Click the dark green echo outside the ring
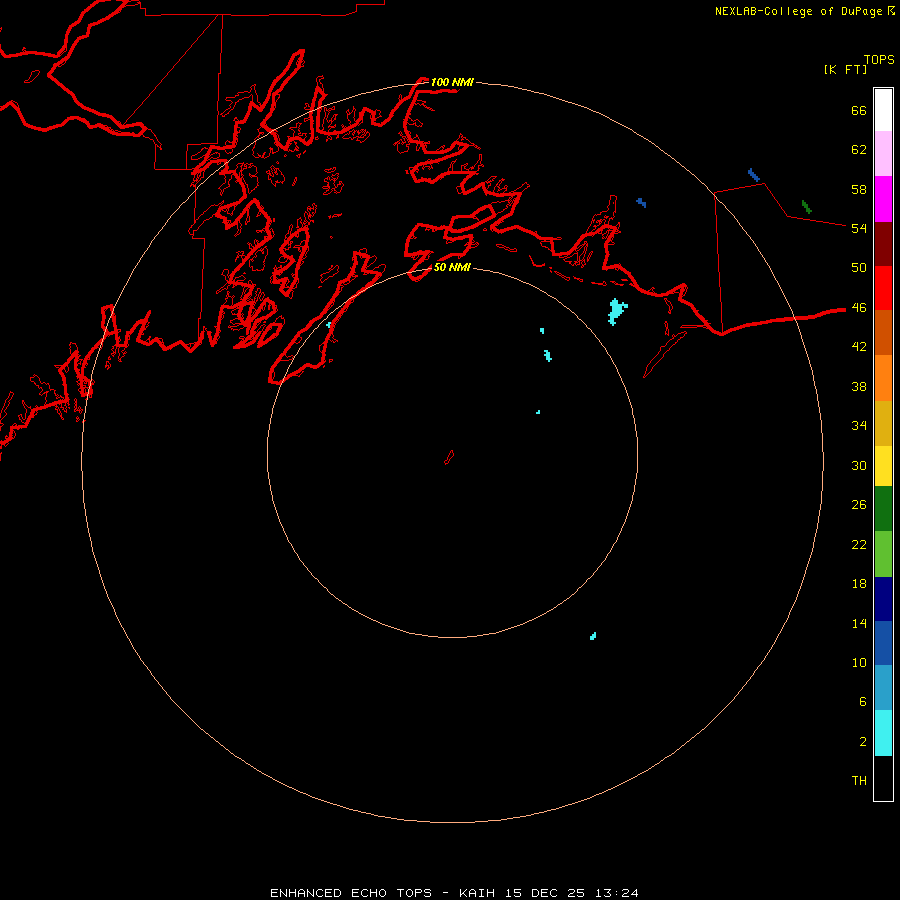 [806, 207]
